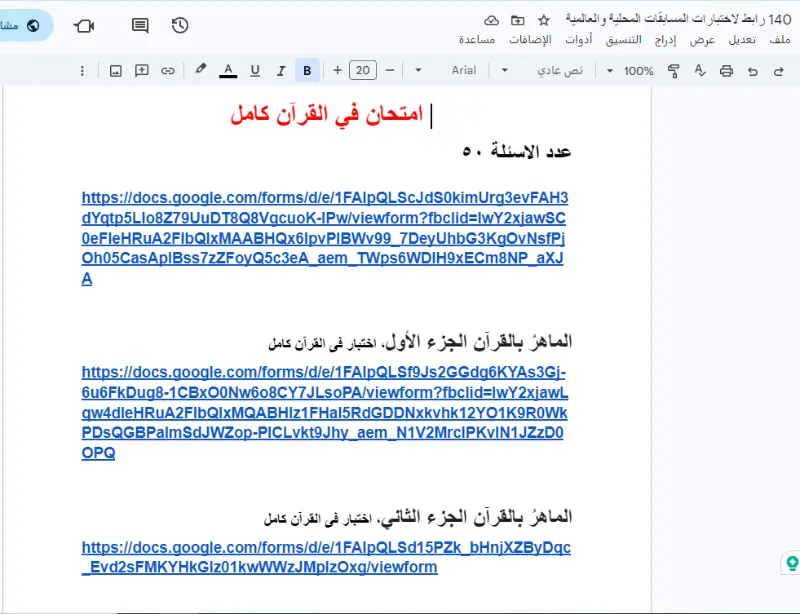Open zoom level 100% dropdown

click(633, 71)
